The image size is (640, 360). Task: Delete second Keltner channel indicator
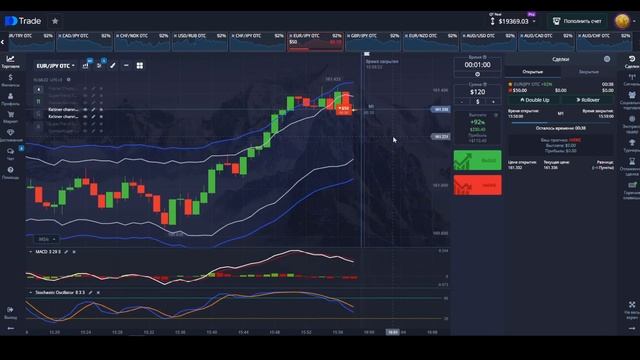[101, 117]
